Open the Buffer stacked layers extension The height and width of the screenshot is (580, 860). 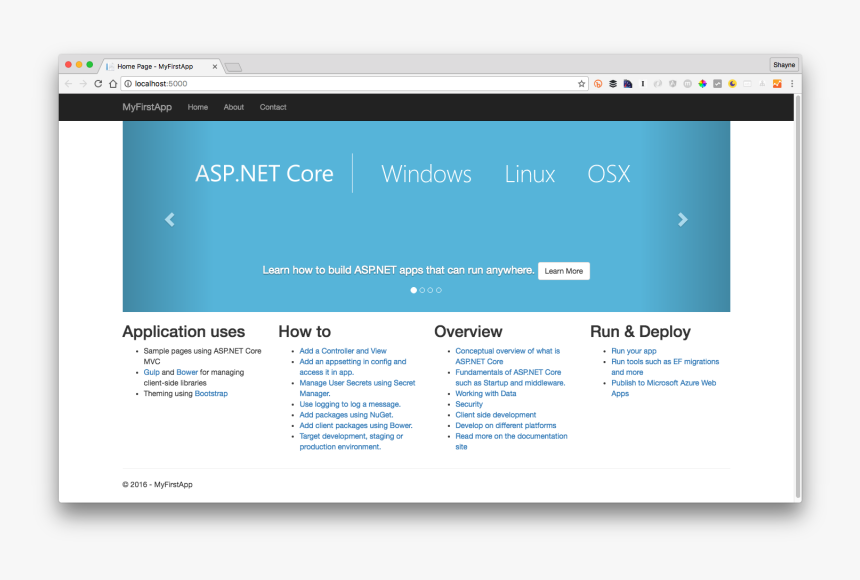coord(613,83)
